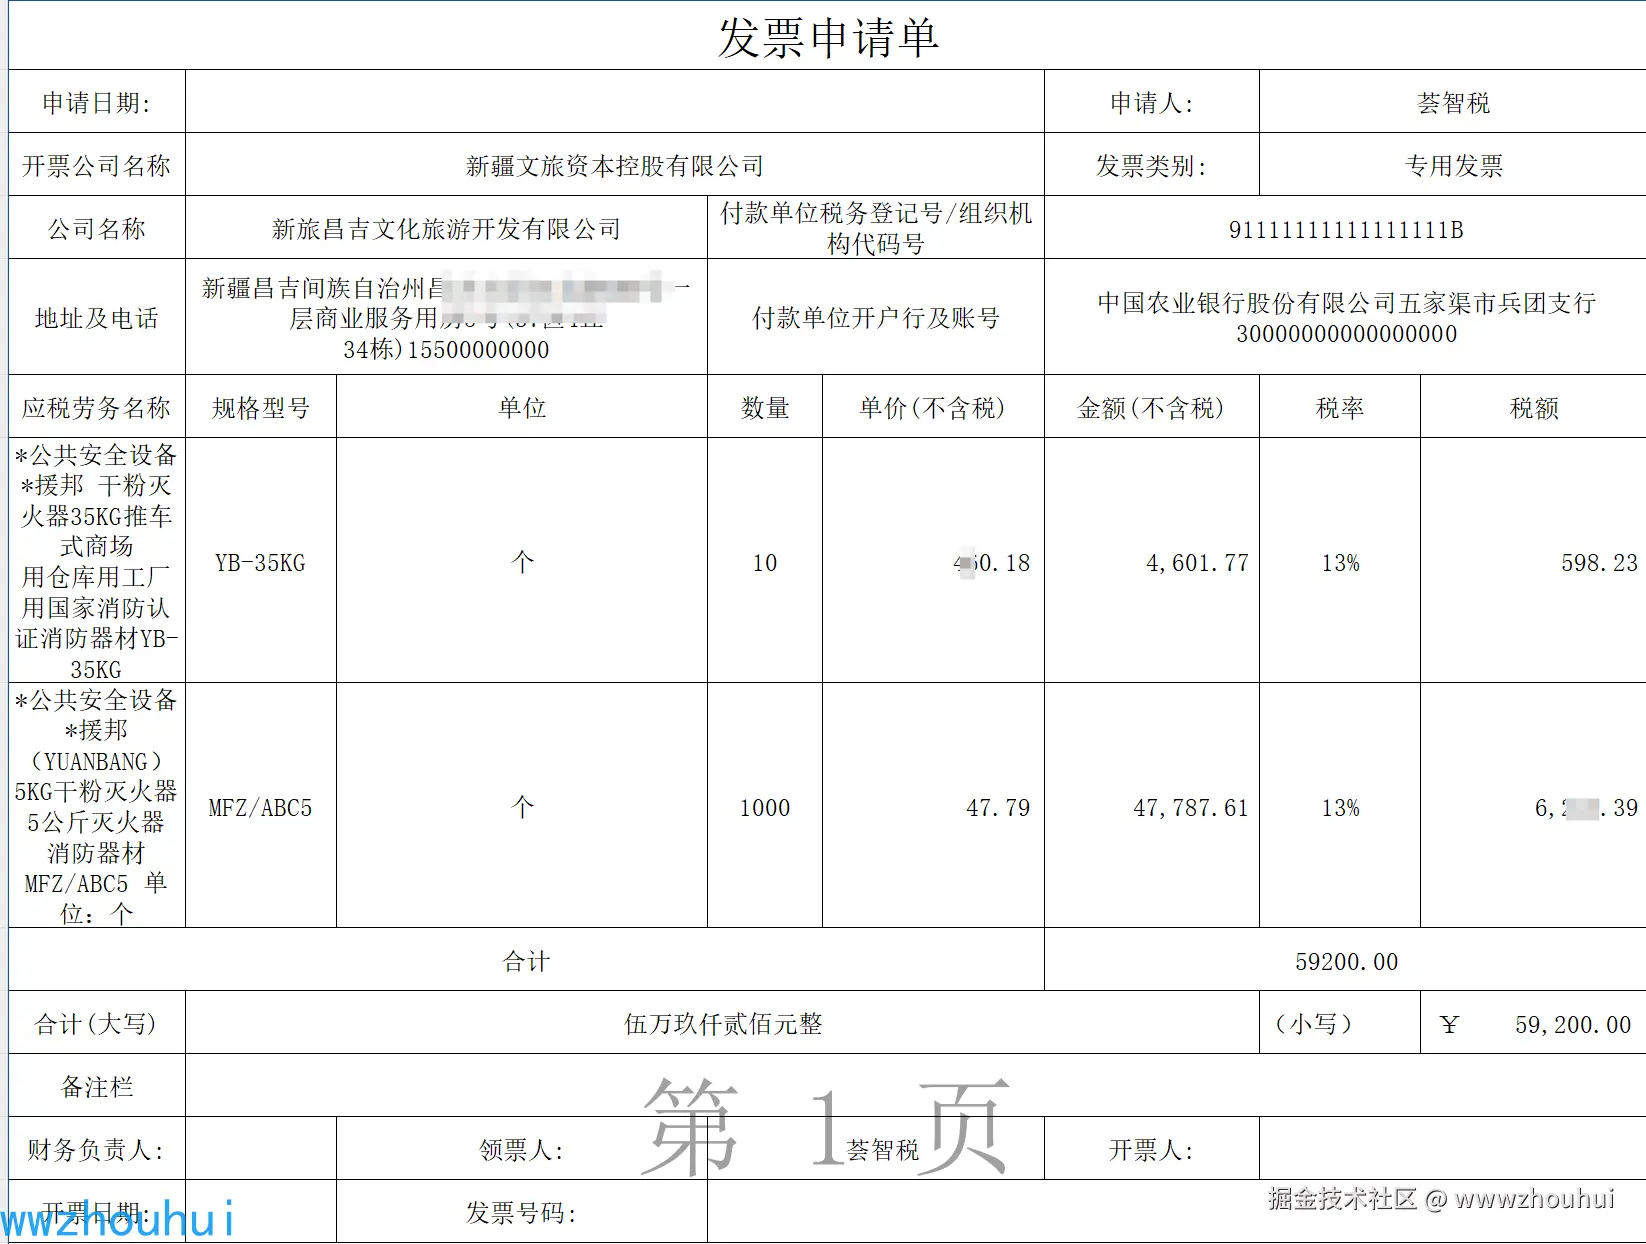Select the 地址及电话 label cell

click(97, 317)
